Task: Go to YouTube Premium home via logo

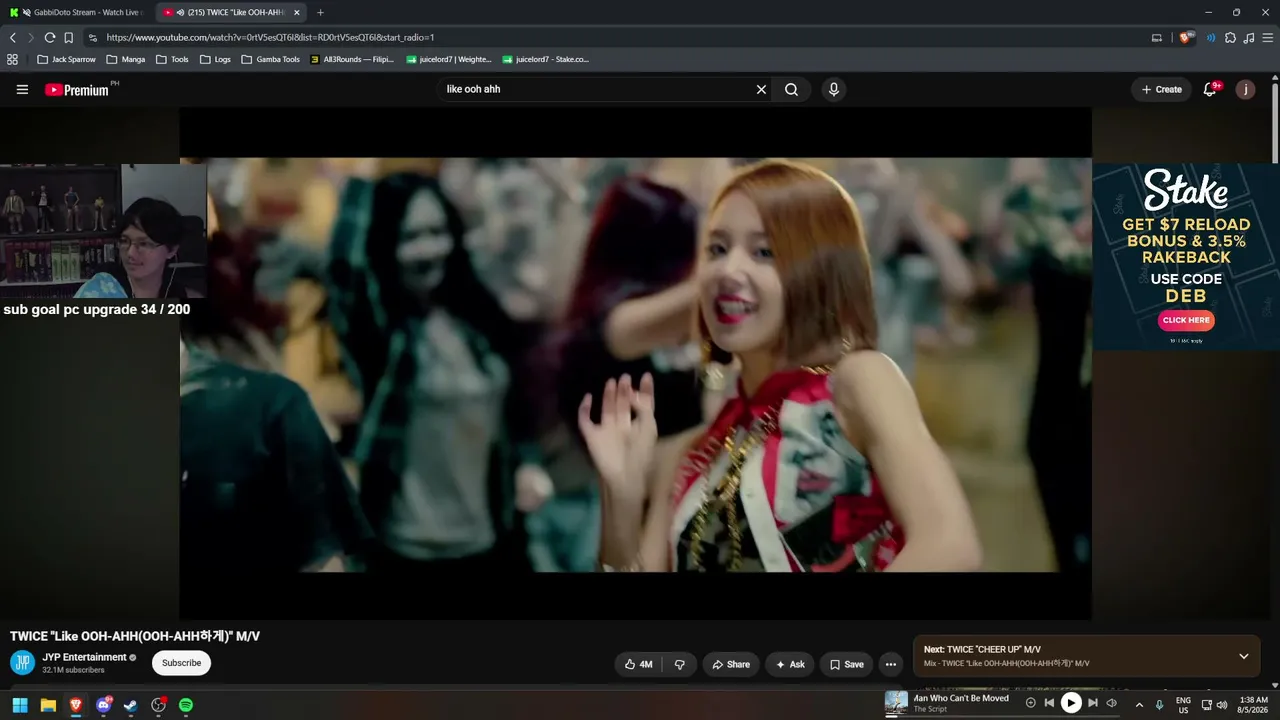Action: point(77,90)
